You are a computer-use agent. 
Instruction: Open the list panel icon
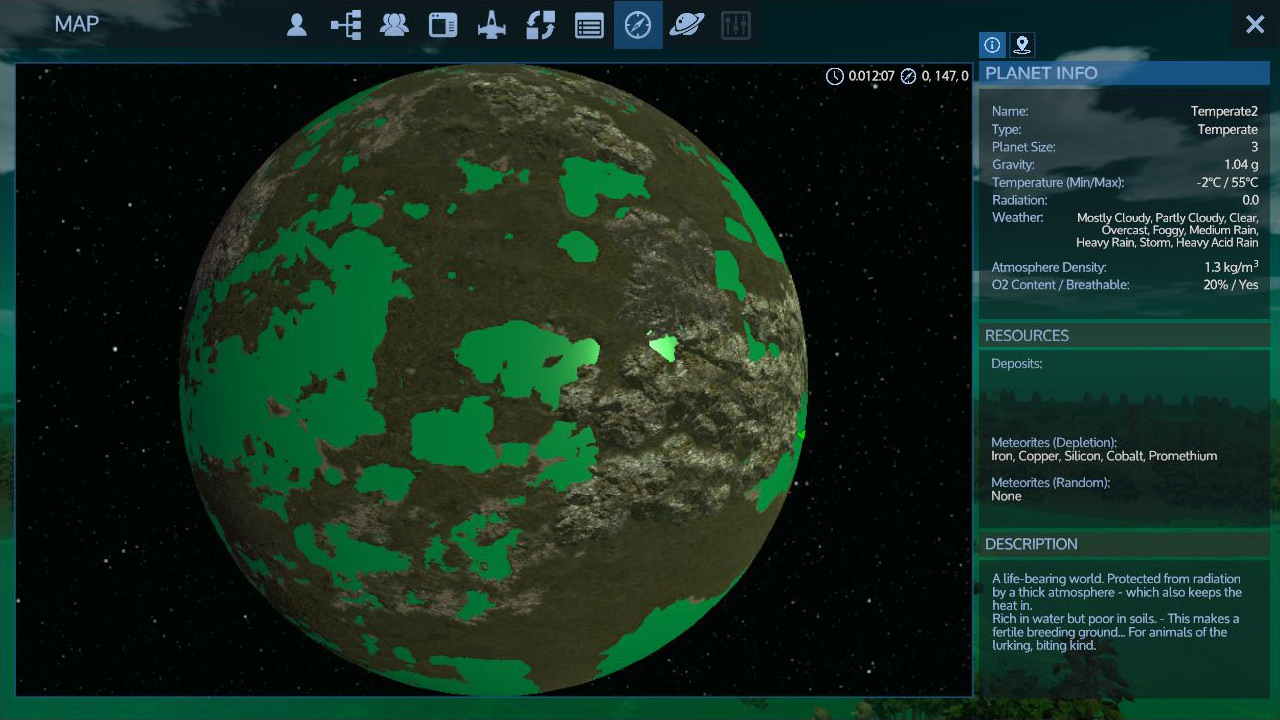click(589, 25)
